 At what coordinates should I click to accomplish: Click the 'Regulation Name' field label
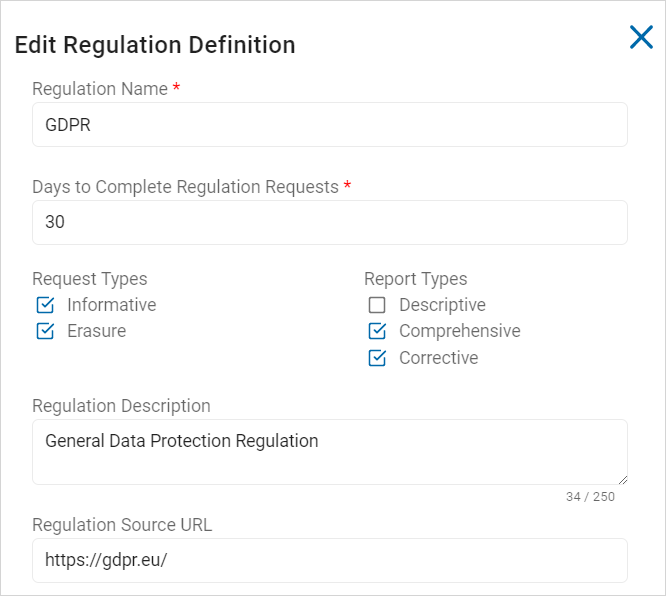[100, 89]
